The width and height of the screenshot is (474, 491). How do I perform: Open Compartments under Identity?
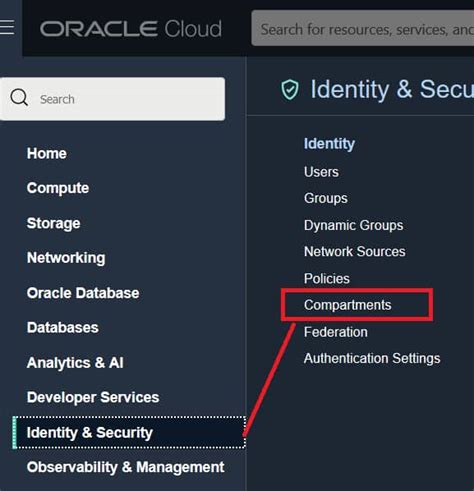tap(347, 305)
